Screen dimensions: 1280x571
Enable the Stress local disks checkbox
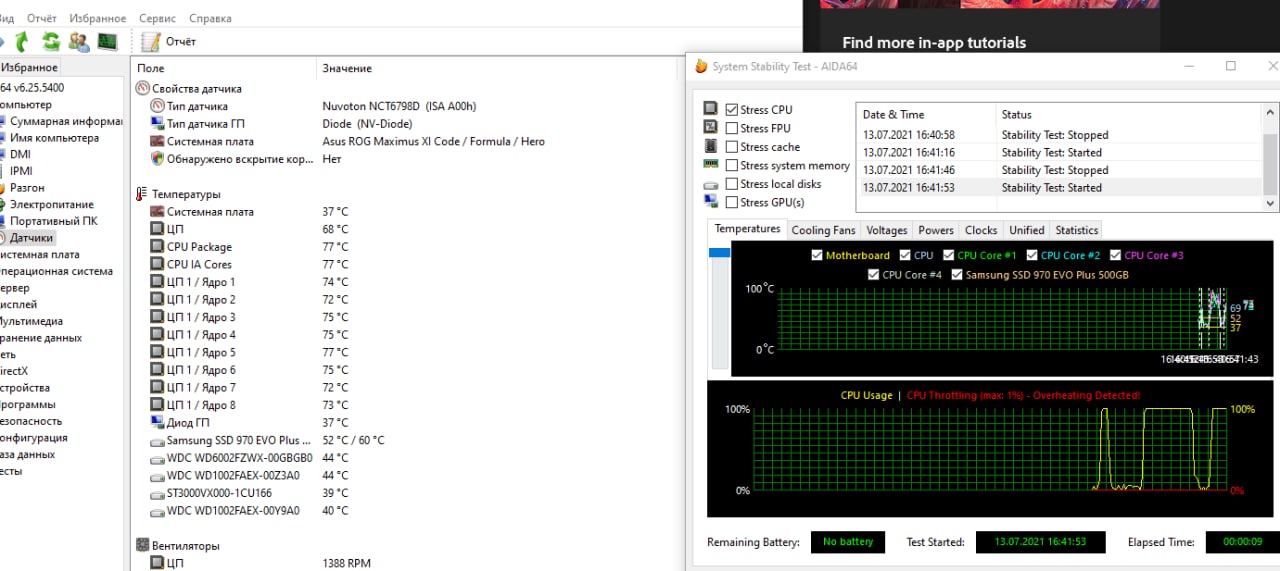click(x=732, y=184)
